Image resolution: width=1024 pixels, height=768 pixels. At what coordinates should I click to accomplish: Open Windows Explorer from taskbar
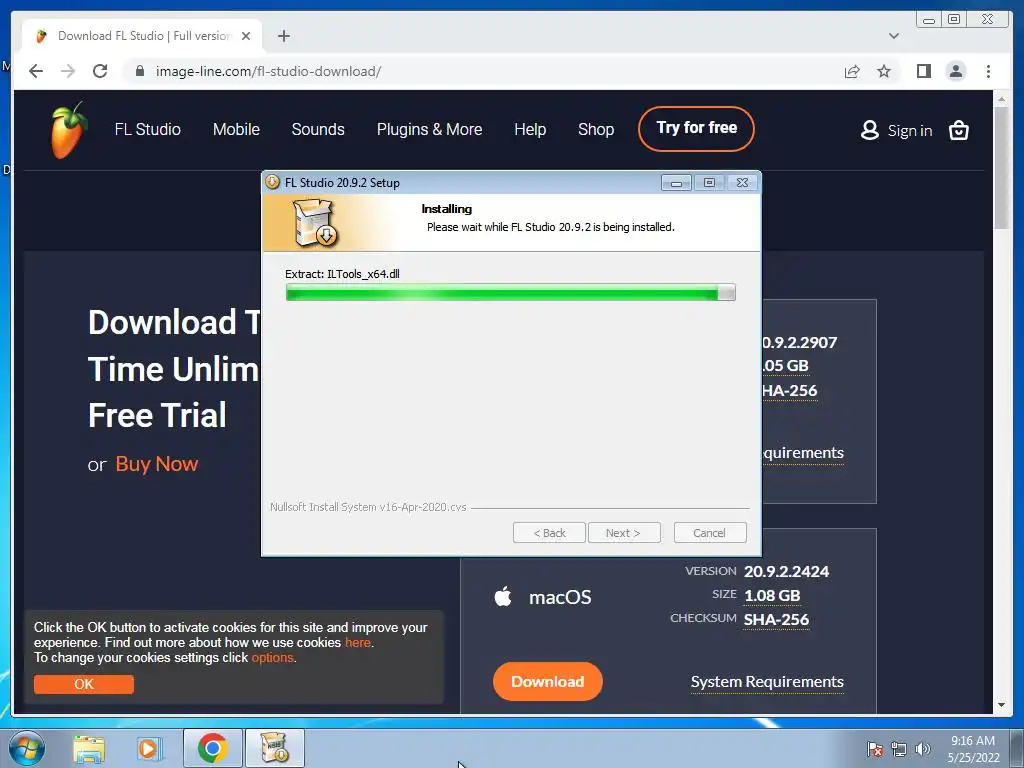(x=89, y=748)
